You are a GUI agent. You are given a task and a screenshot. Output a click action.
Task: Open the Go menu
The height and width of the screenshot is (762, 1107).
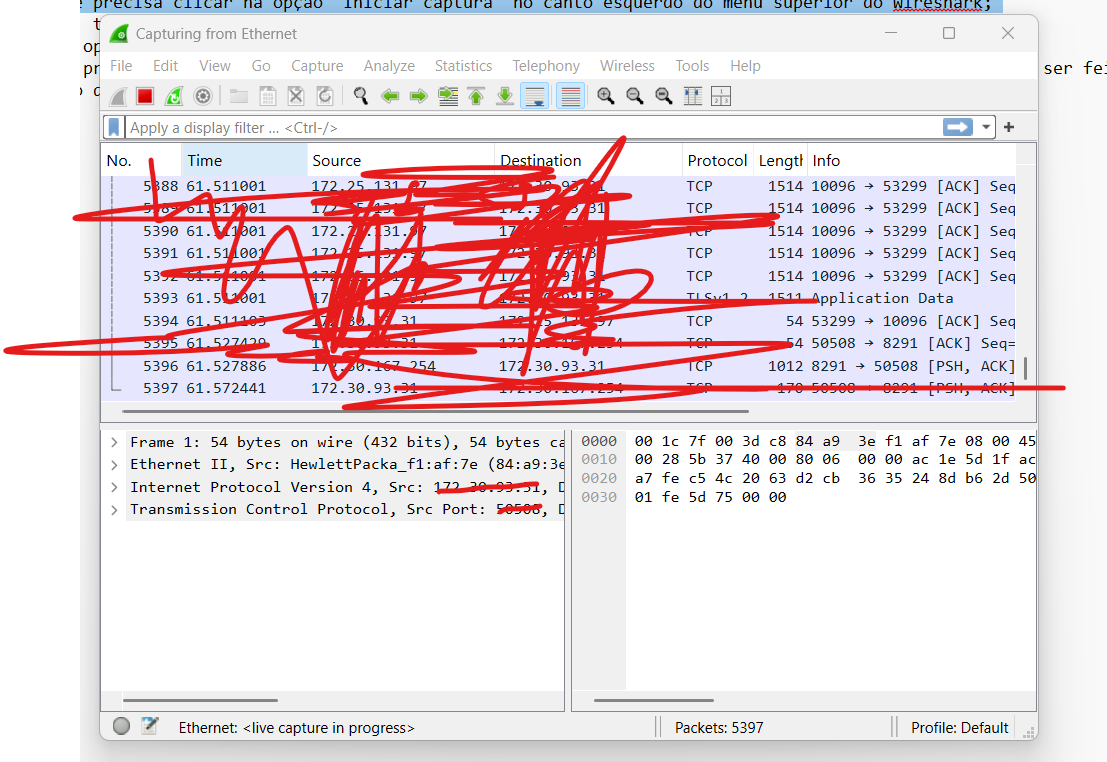pyautogui.click(x=261, y=66)
